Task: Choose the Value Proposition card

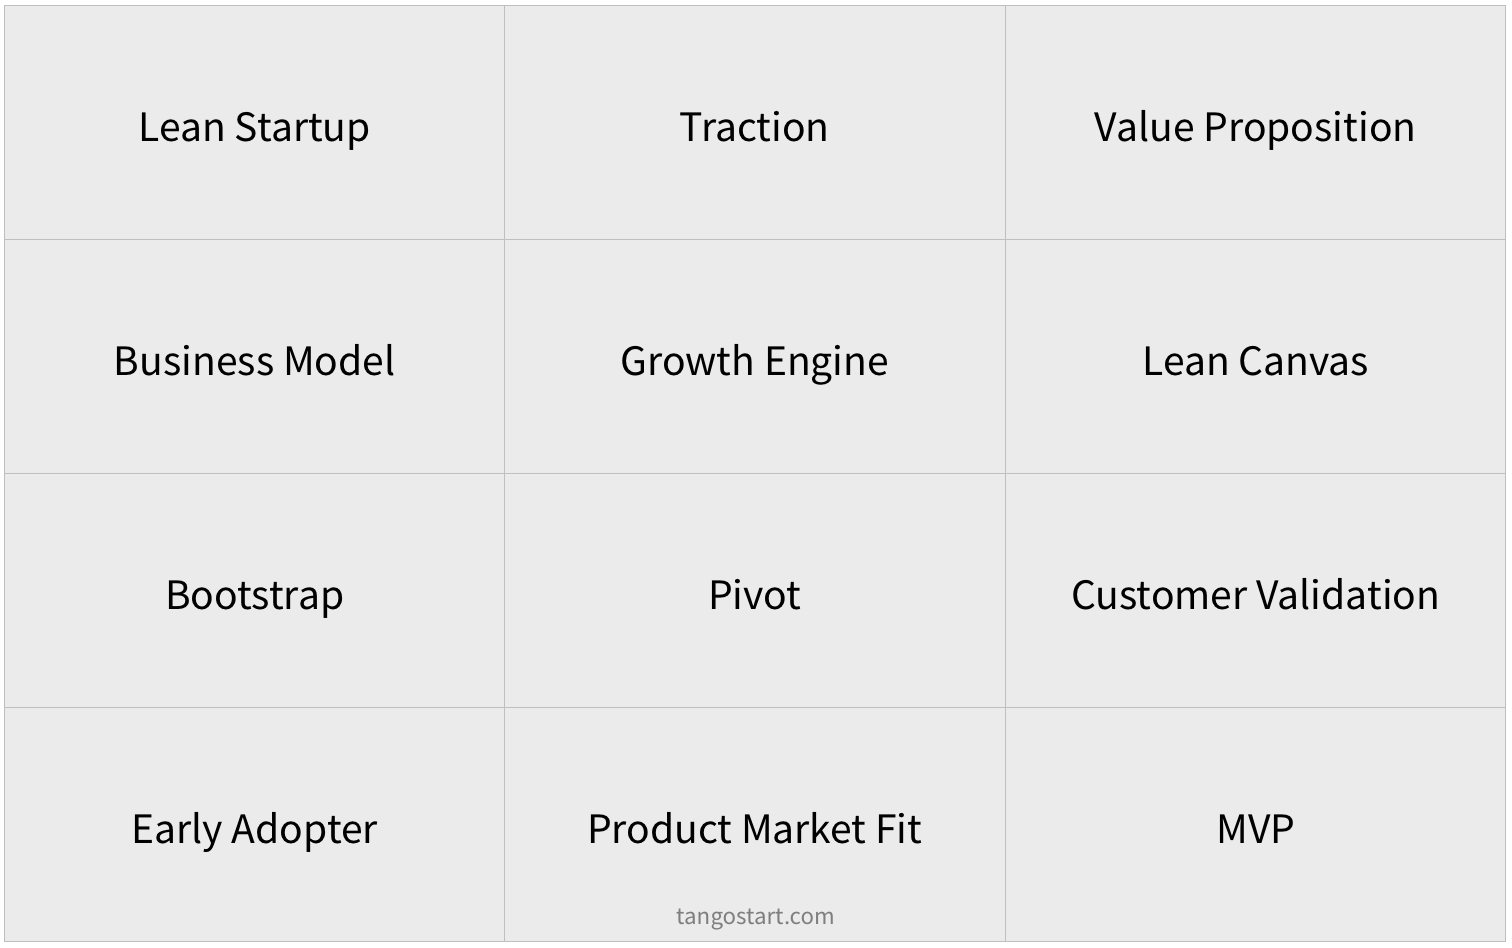Action: [1255, 123]
